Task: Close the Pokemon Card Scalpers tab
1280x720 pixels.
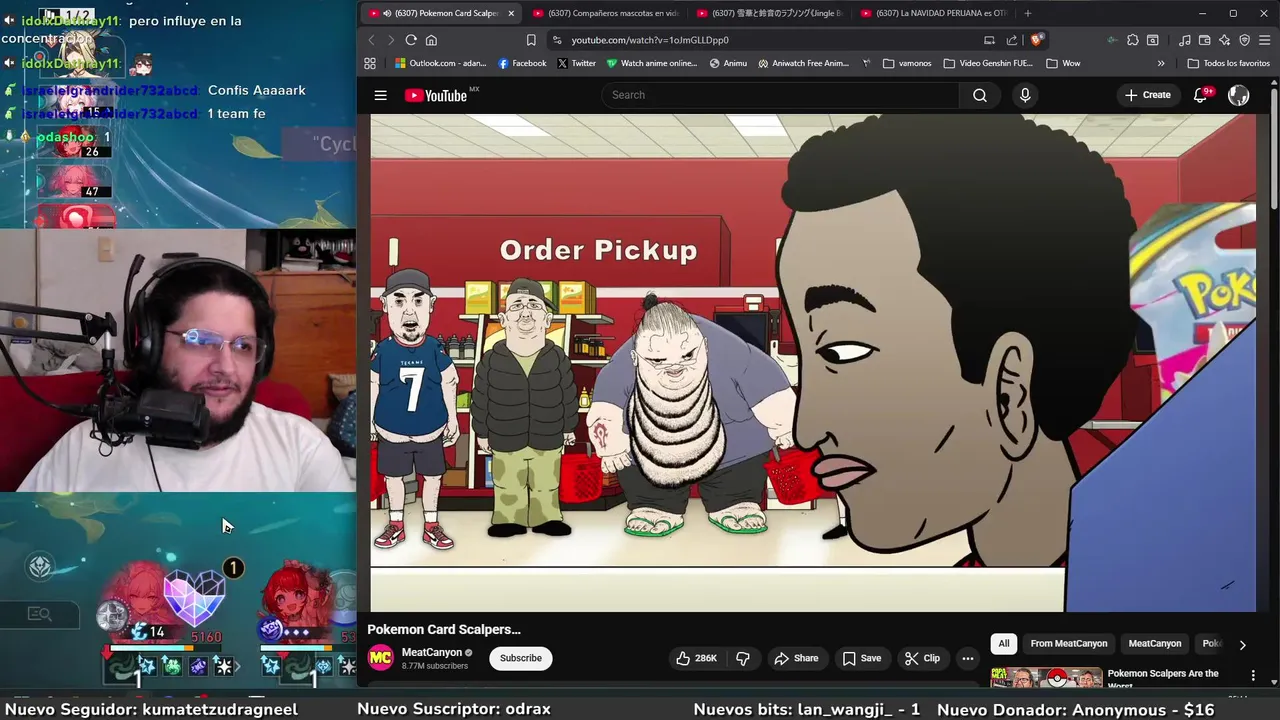Action: [511, 13]
